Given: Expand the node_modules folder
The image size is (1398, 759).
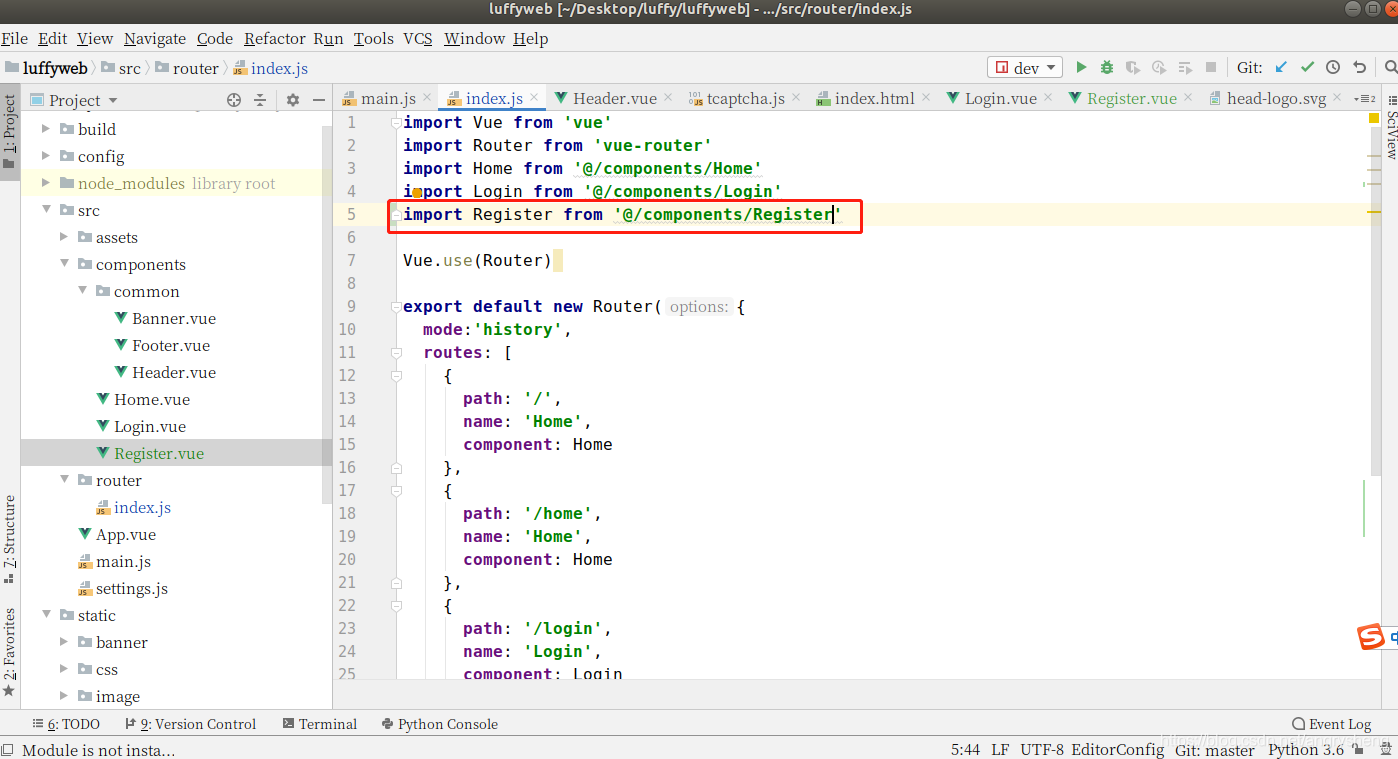Looking at the screenshot, I should (46, 183).
